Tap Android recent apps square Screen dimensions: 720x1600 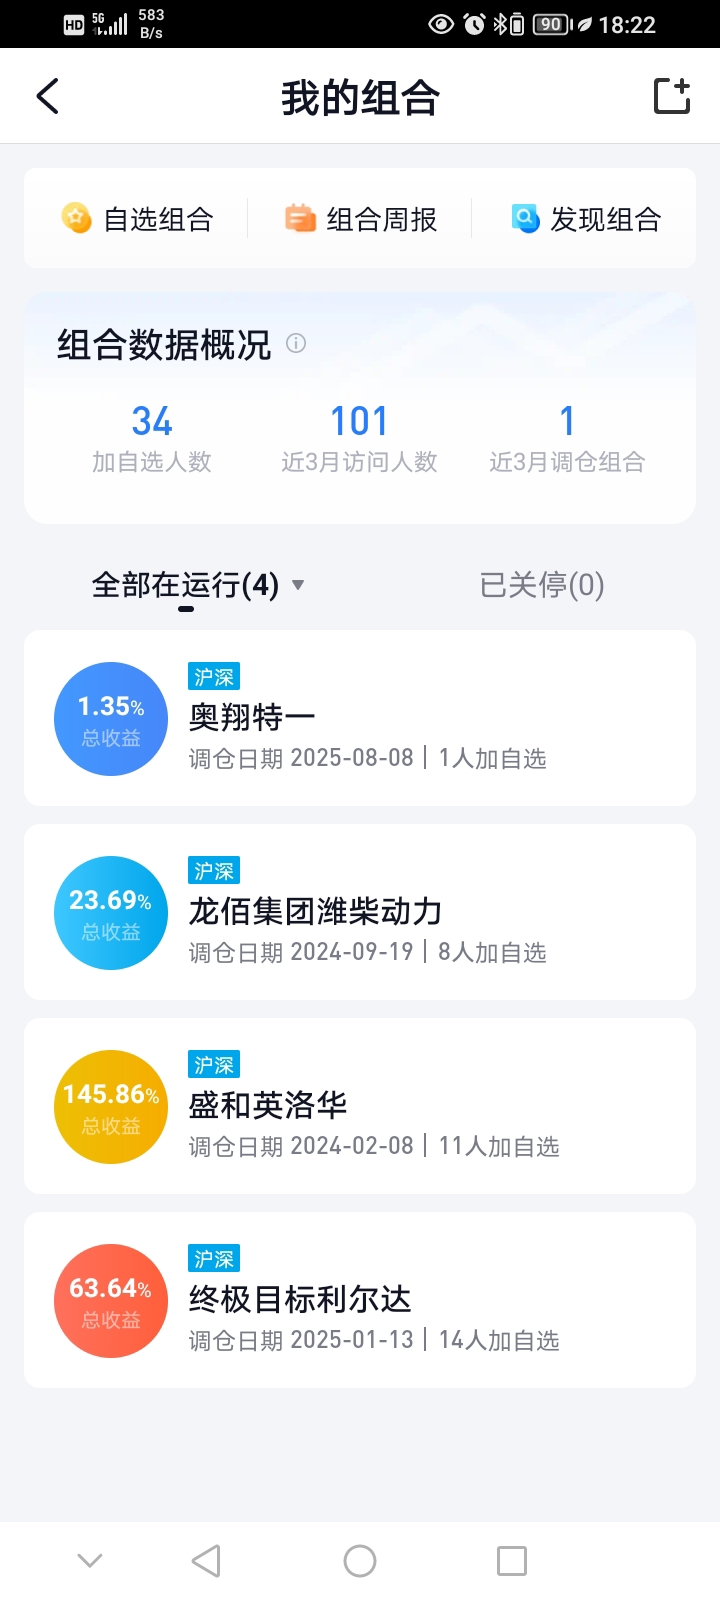(512, 1561)
